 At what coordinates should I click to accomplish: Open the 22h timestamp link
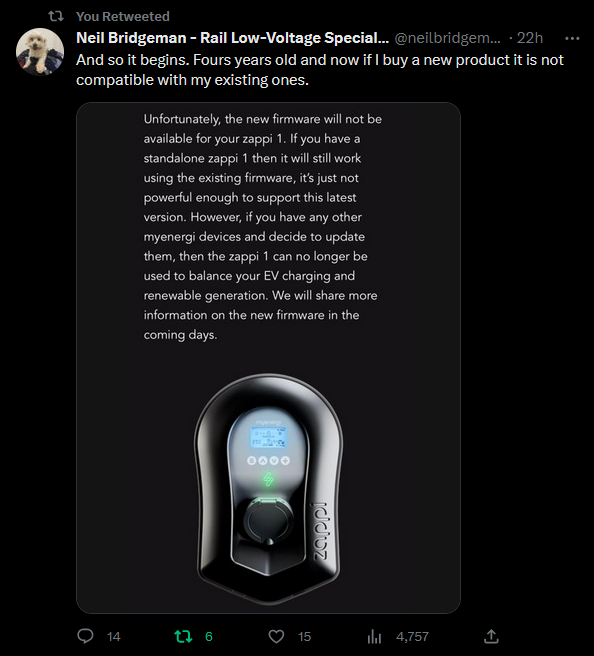[530, 38]
